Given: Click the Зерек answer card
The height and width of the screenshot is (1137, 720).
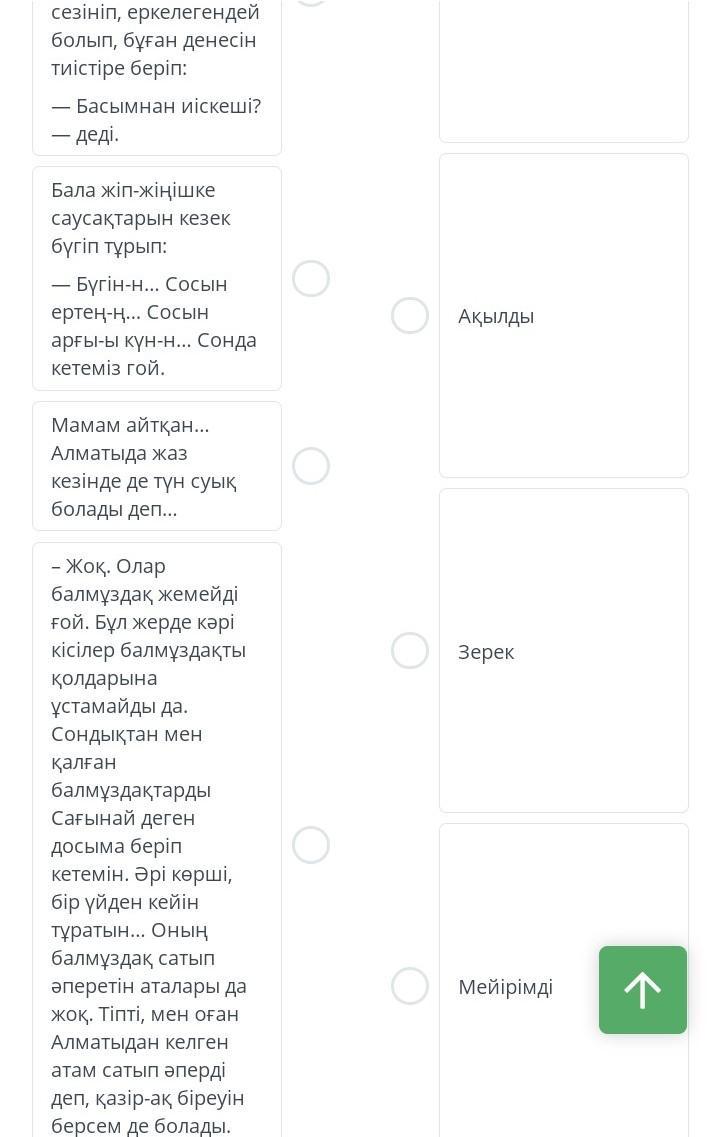Looking at the screenshot, I should point(563,650).
